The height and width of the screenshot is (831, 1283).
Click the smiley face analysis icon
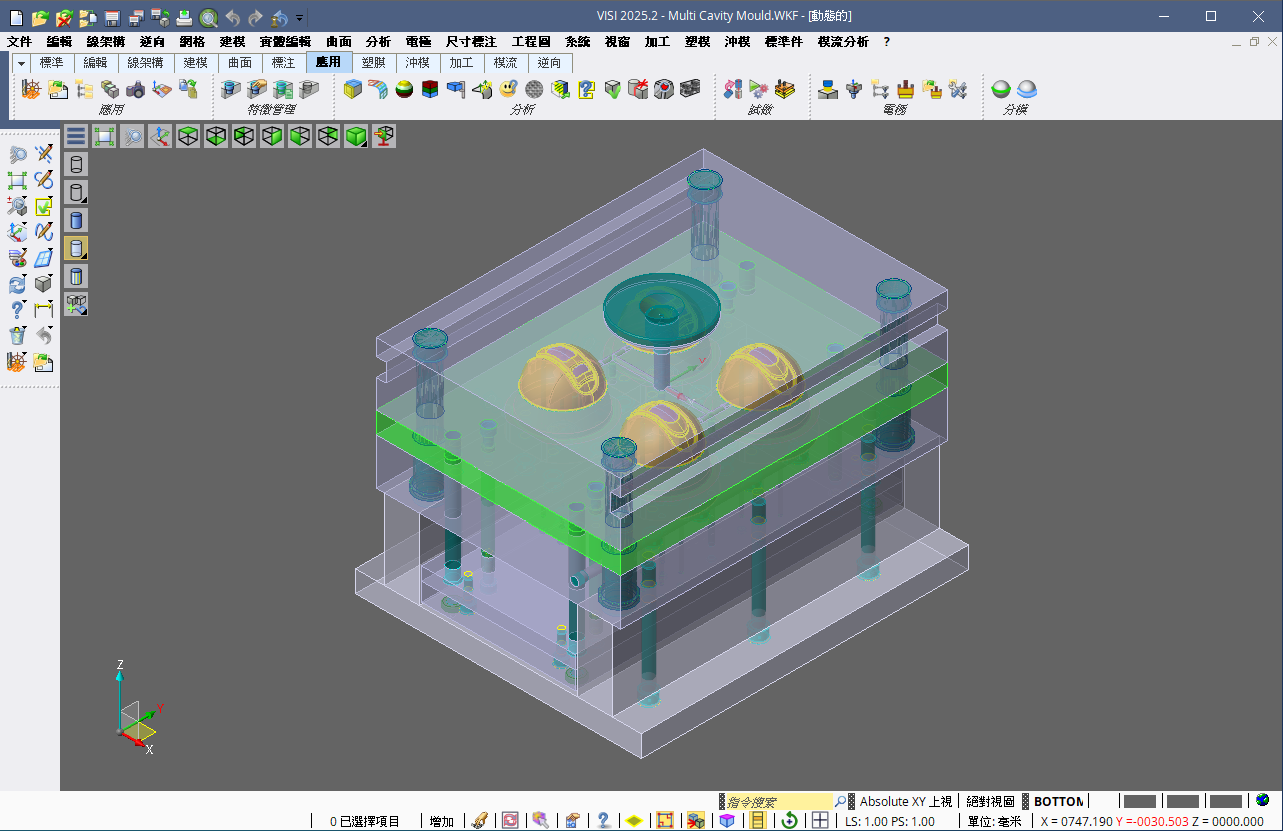click(x=508, y=89)
